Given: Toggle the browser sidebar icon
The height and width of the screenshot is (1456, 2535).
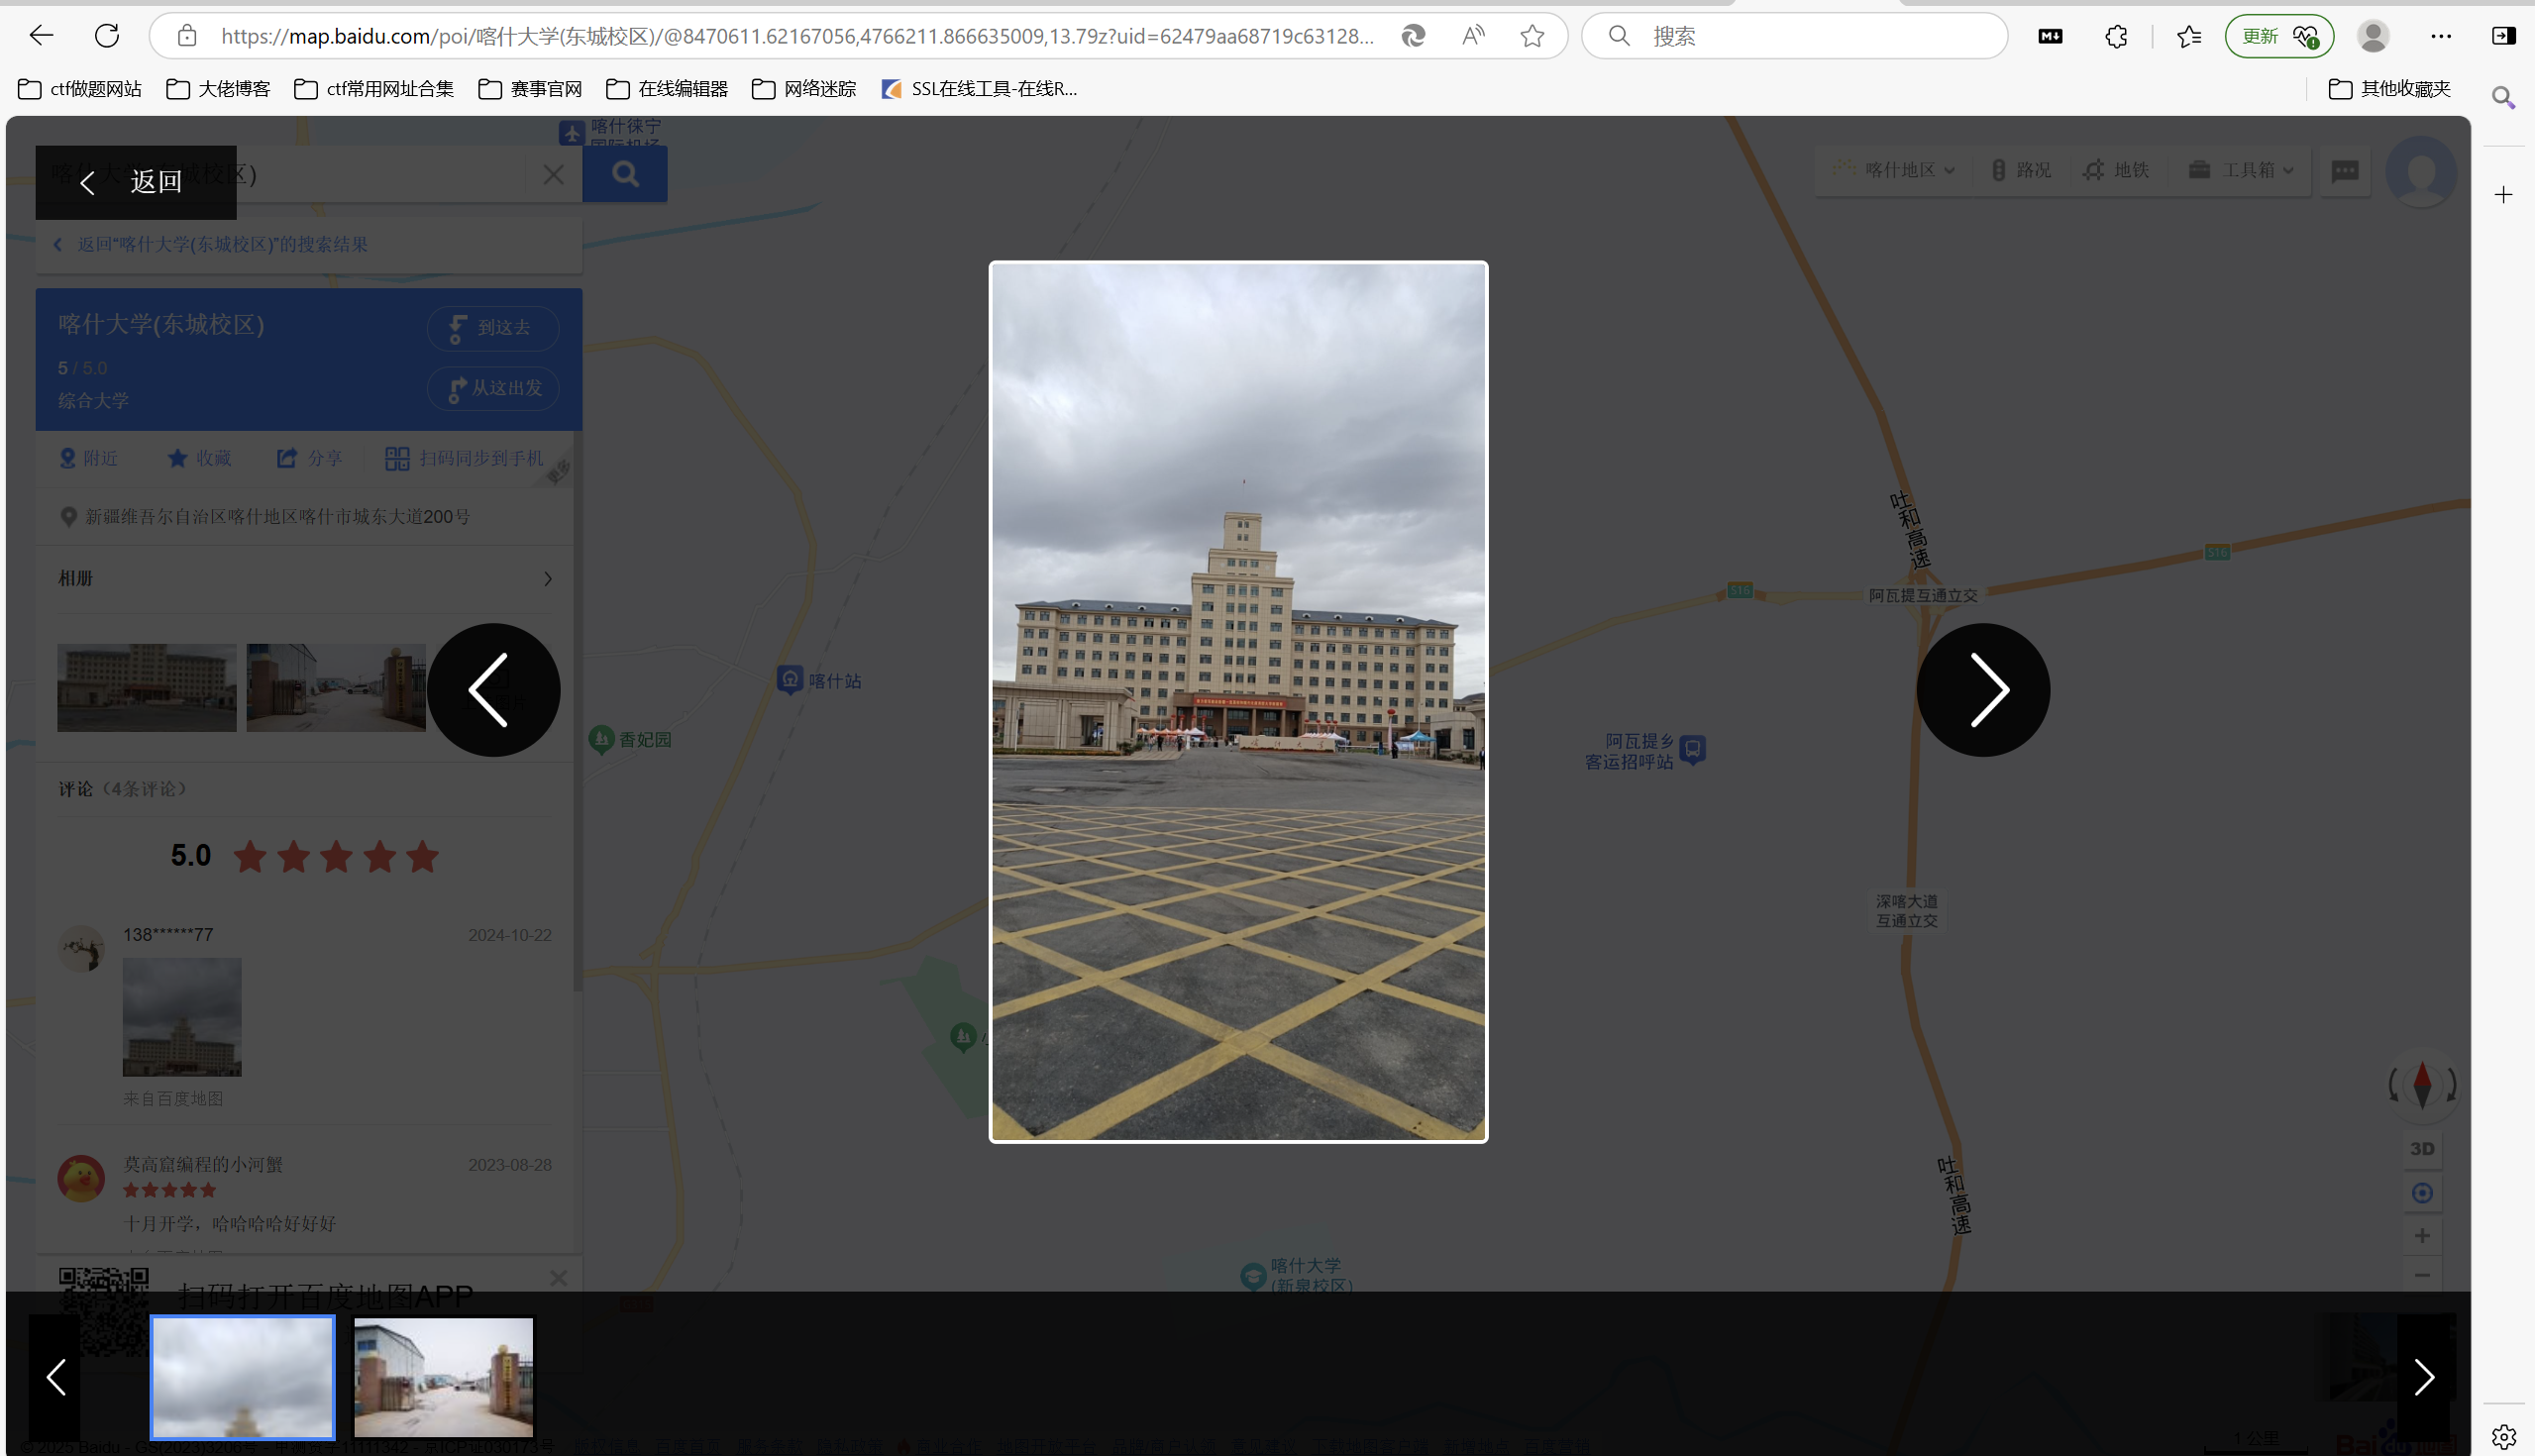Looking at the screenshot, I should pyautogui.click(x=2503, y=36).
